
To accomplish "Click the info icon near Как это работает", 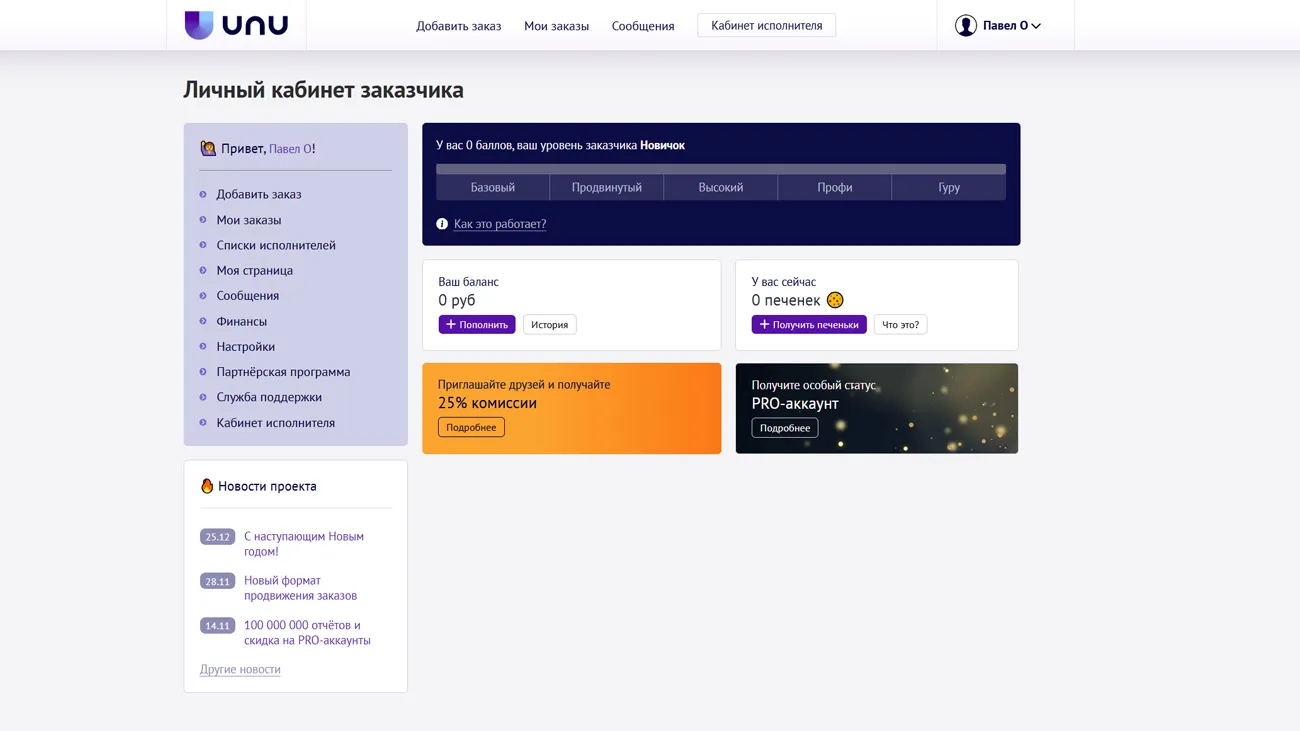I will 442,224.
